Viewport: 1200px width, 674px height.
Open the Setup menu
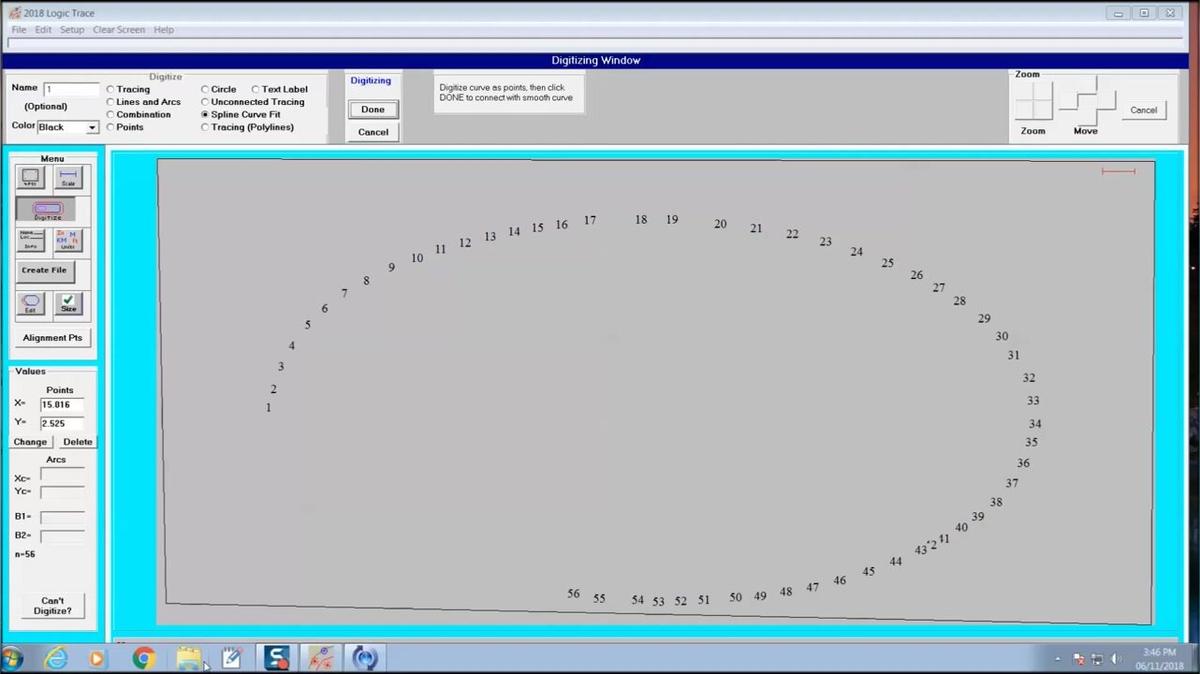click(72, 30)
